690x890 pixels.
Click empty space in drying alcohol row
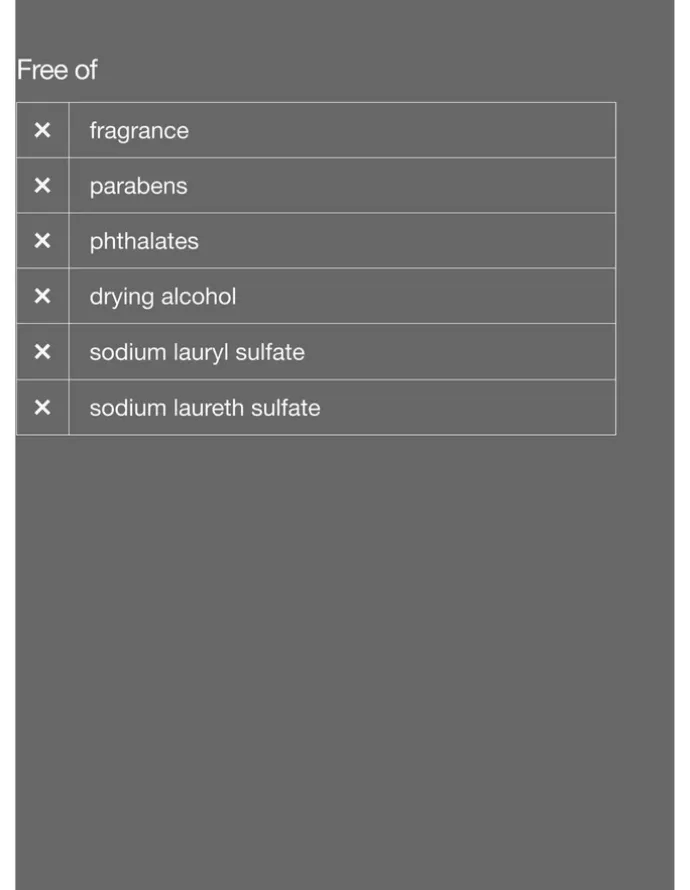point(426,296)
